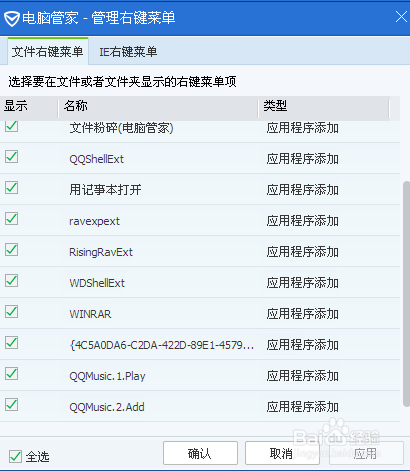The image size is (410, 471).
Task: Uncheck the QQShellExt display checkbox
Action: tap(12, 157)
